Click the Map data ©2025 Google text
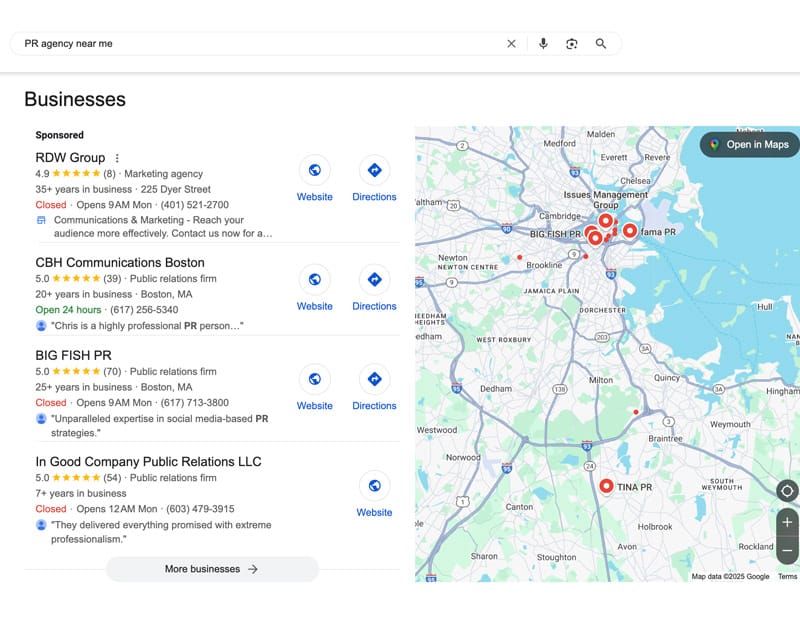Viewport: 800px width, 641px height. pyautogui.click(x=730, y=576)
